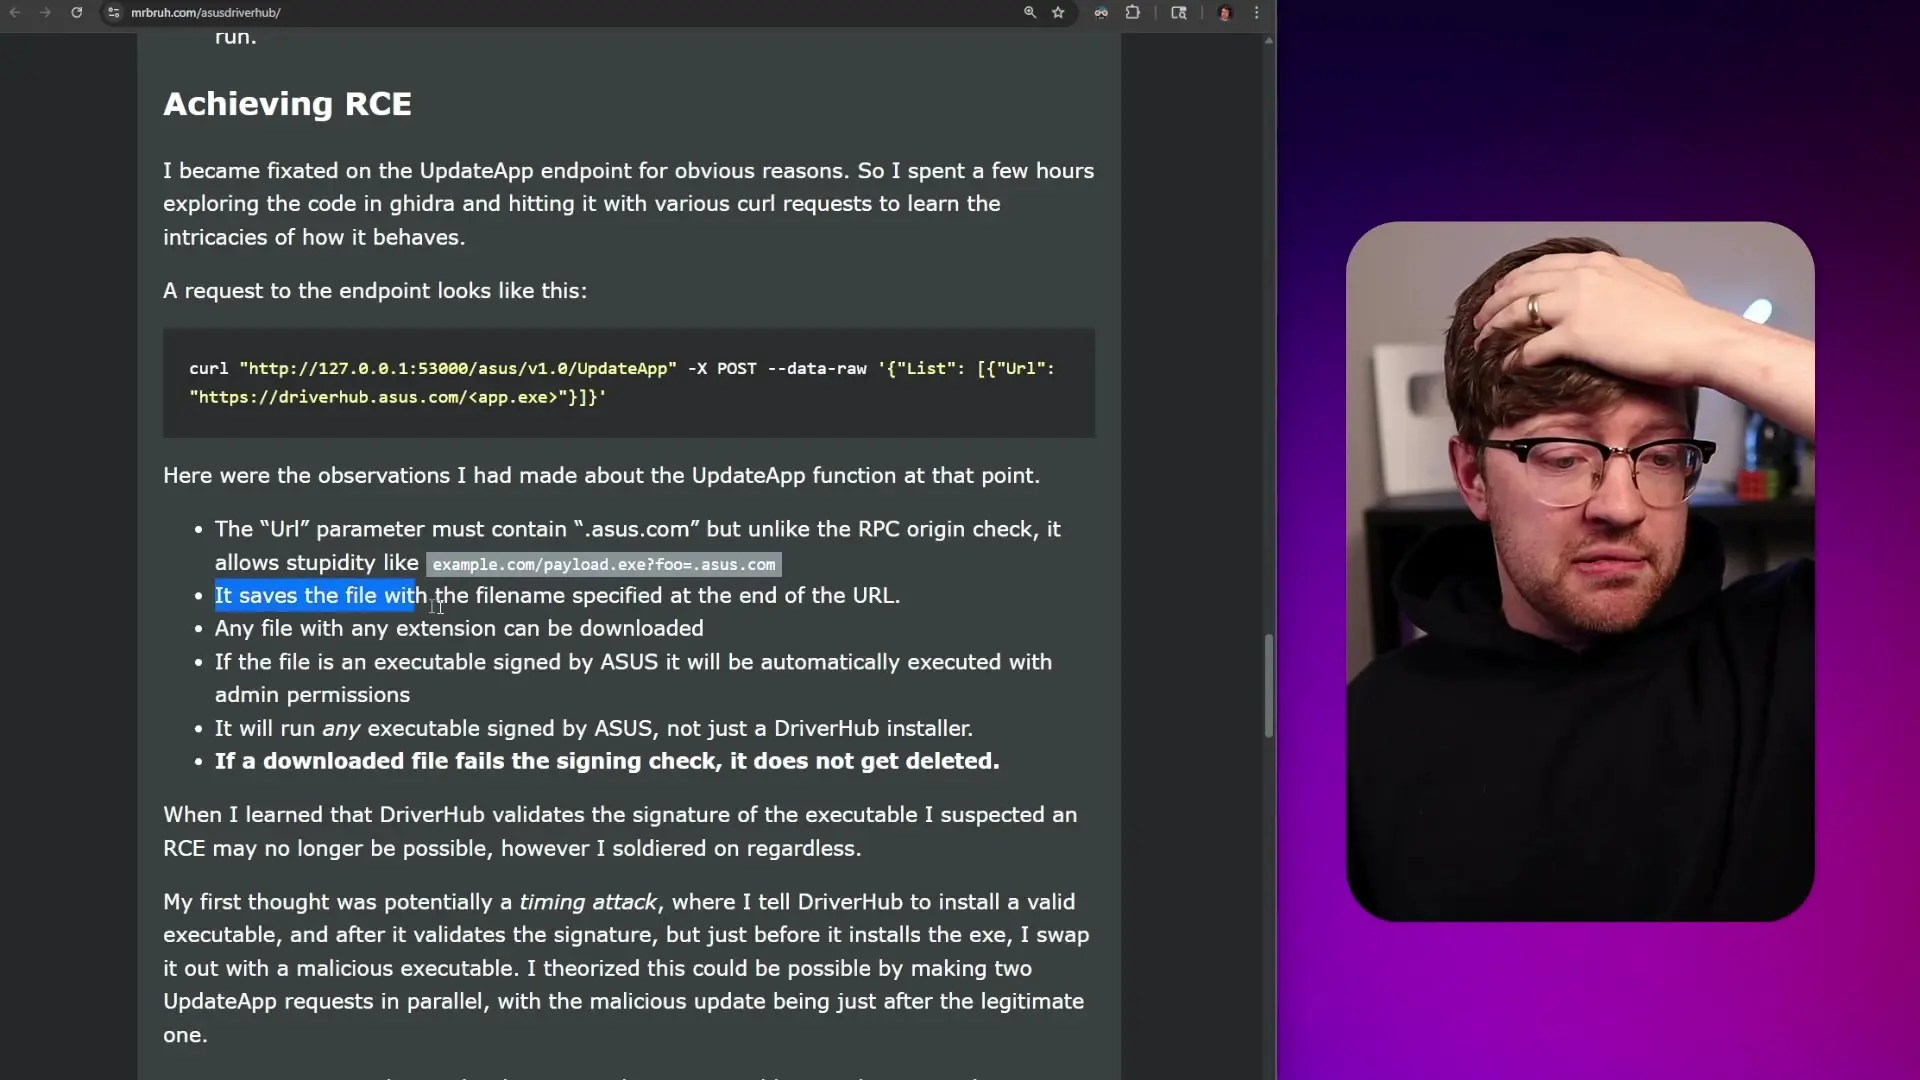Click the bold bullet about the failed signing check
The image size is (1920, 1080).
tap(607, 762)
